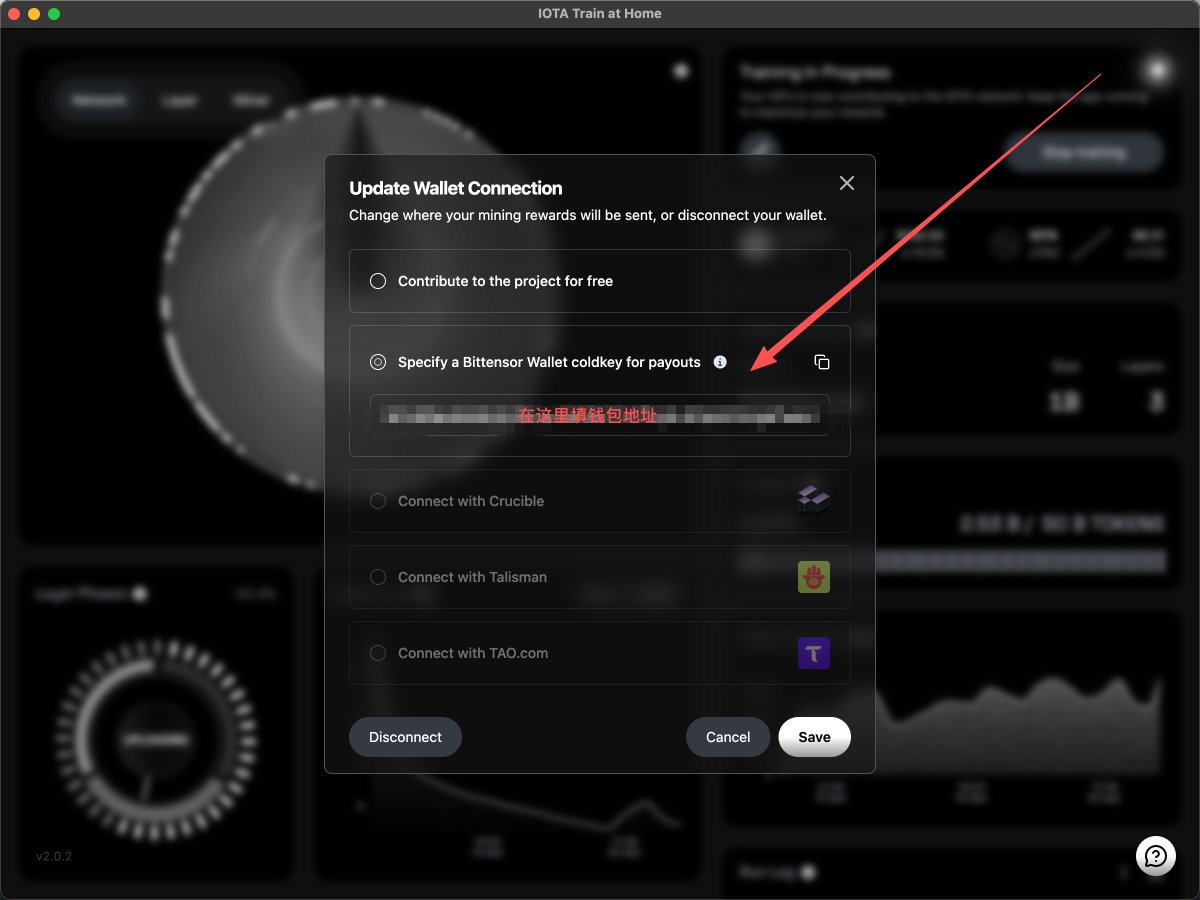Screen dimensions: 1200x900
Task: Select the Connect with Crucible radio option
Action: 378,501
